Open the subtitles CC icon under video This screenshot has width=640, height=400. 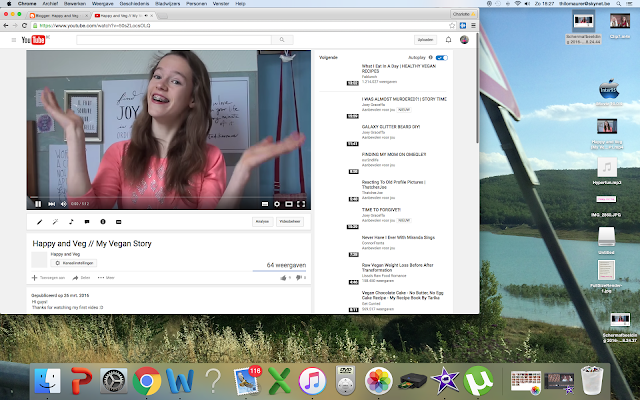[119, 222]
